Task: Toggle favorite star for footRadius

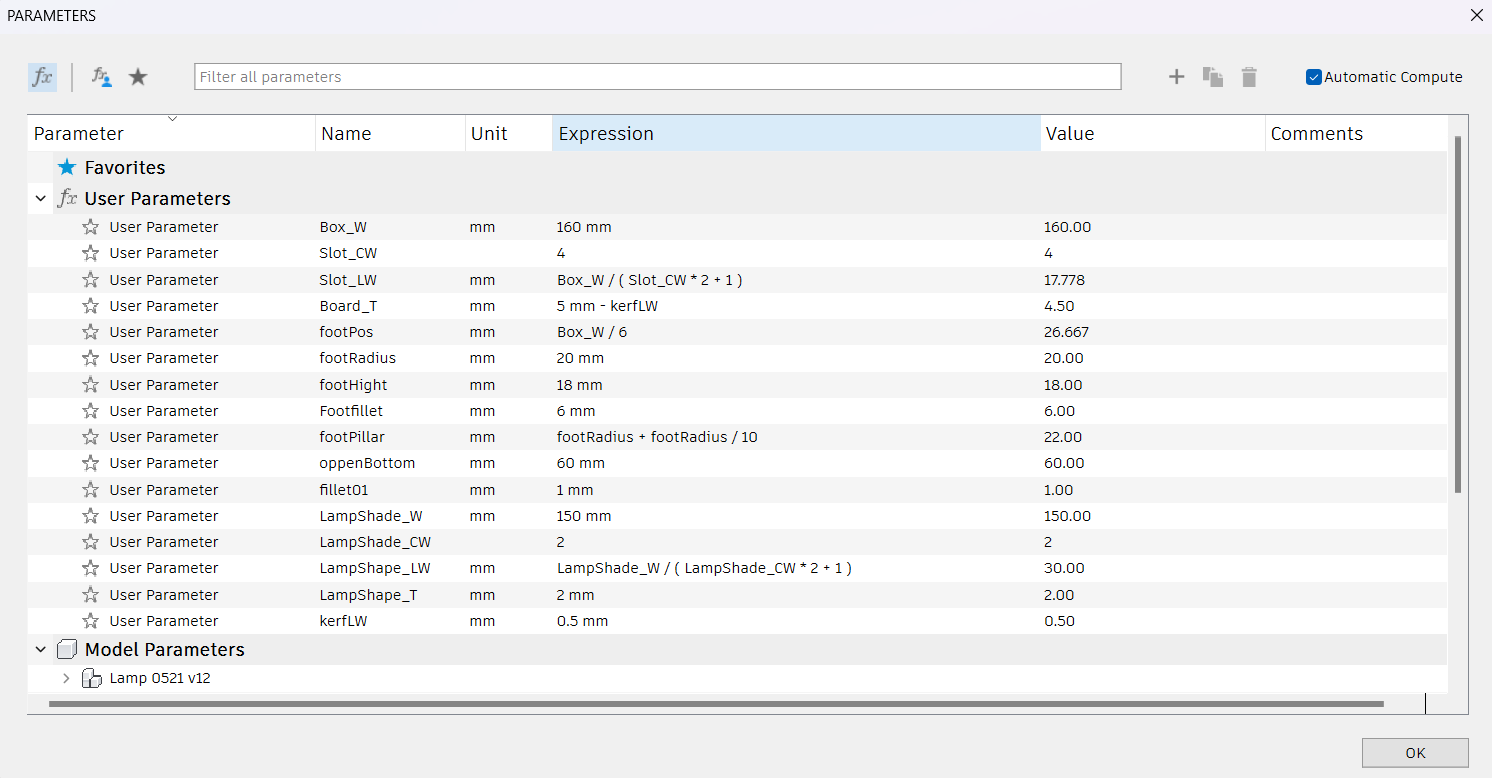Action: point(91,358)
